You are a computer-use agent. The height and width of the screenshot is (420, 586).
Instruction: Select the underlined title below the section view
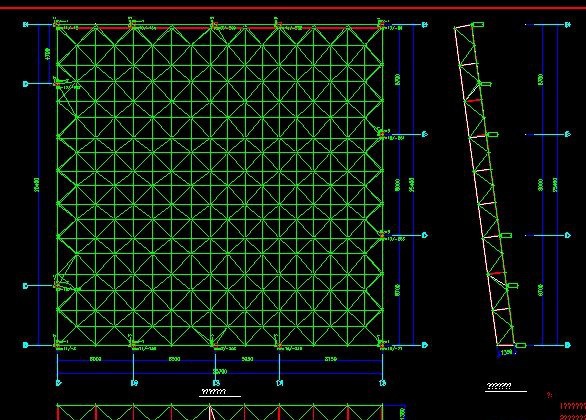coord(499,386)
